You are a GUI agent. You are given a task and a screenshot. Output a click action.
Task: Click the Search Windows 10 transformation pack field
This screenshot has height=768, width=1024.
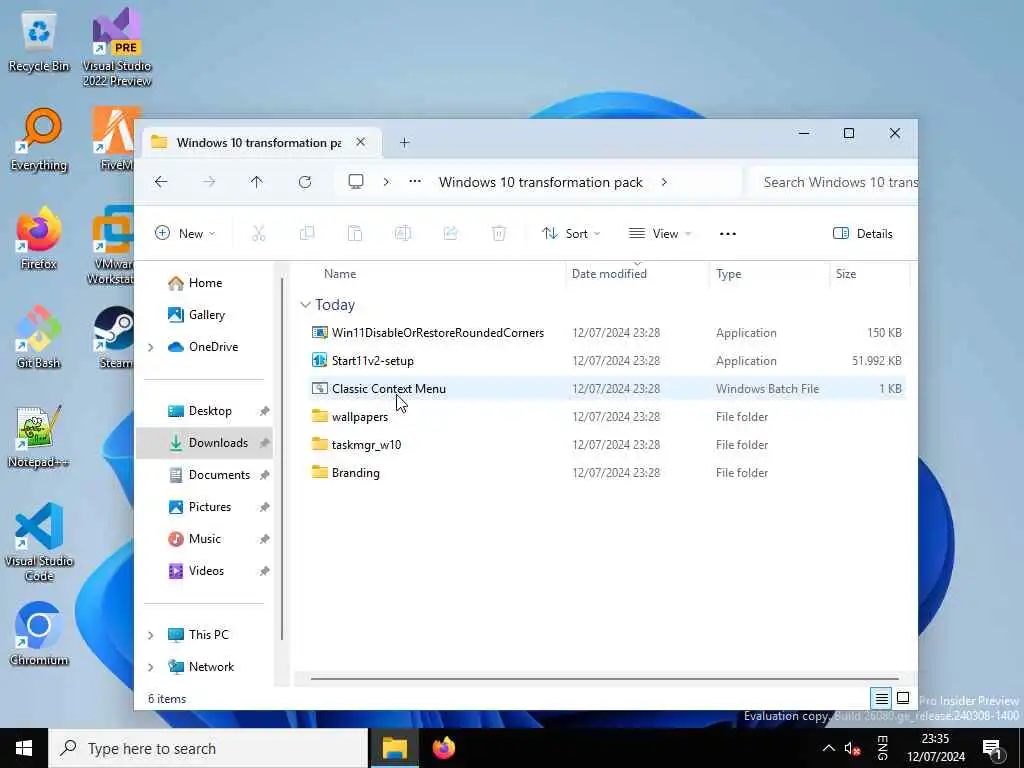click(833, 182)
